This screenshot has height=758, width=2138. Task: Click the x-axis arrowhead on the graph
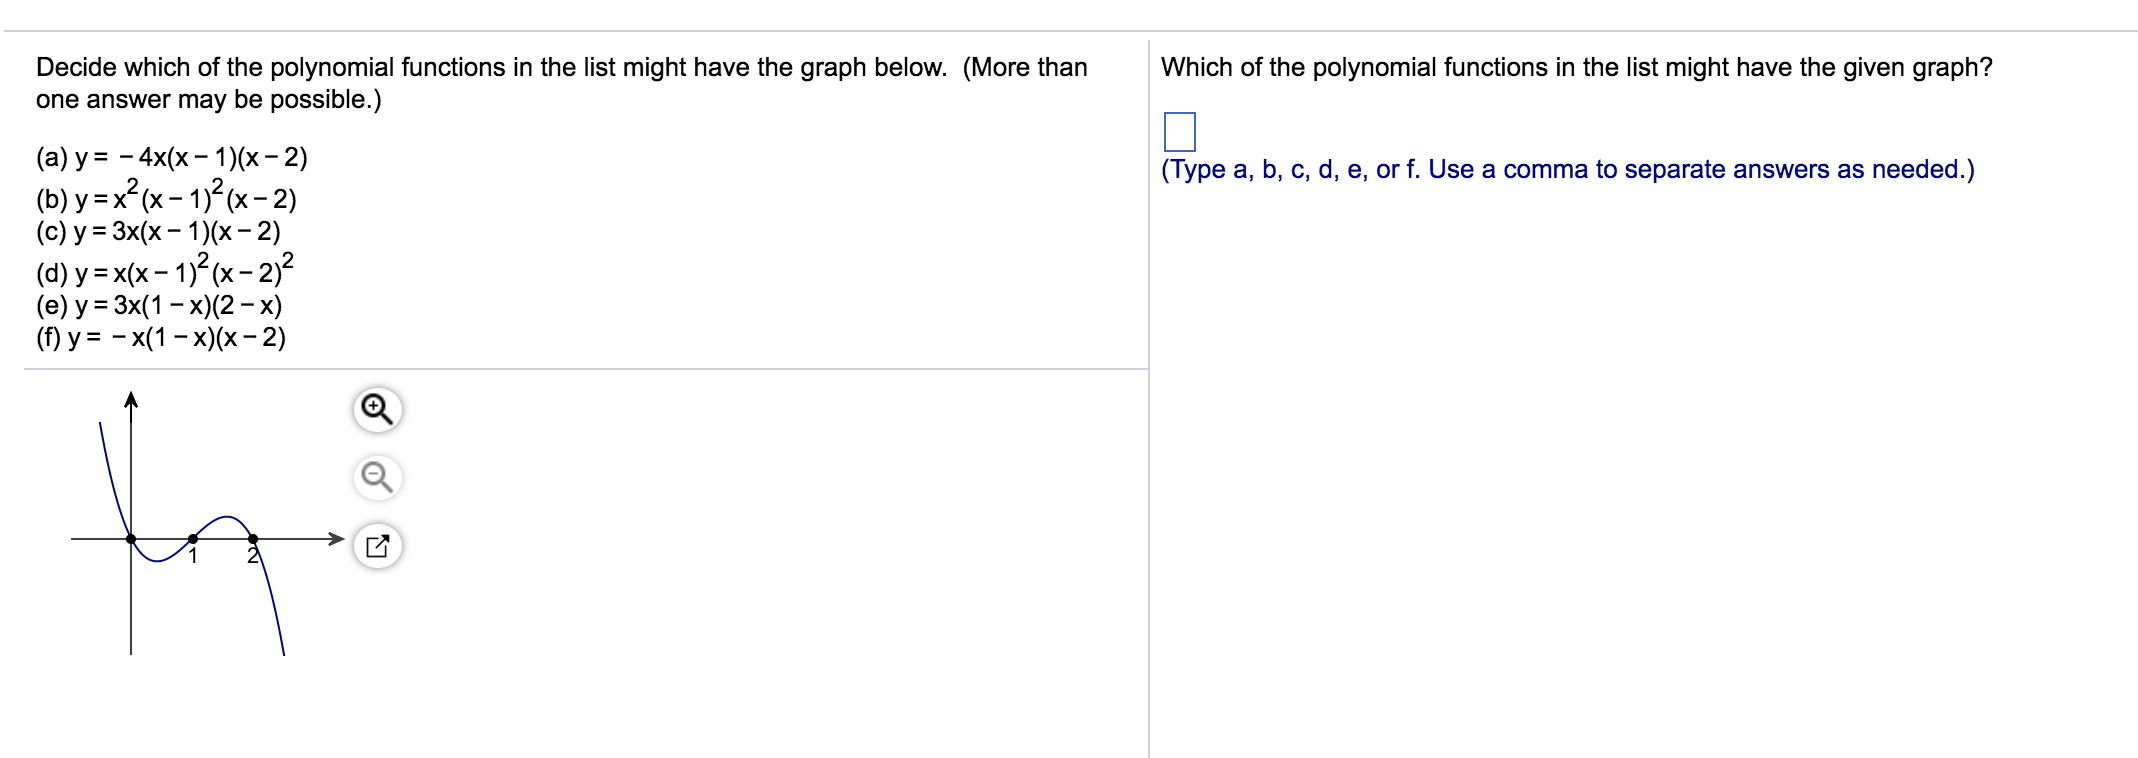pyautogui.click(x=337, y=539)
